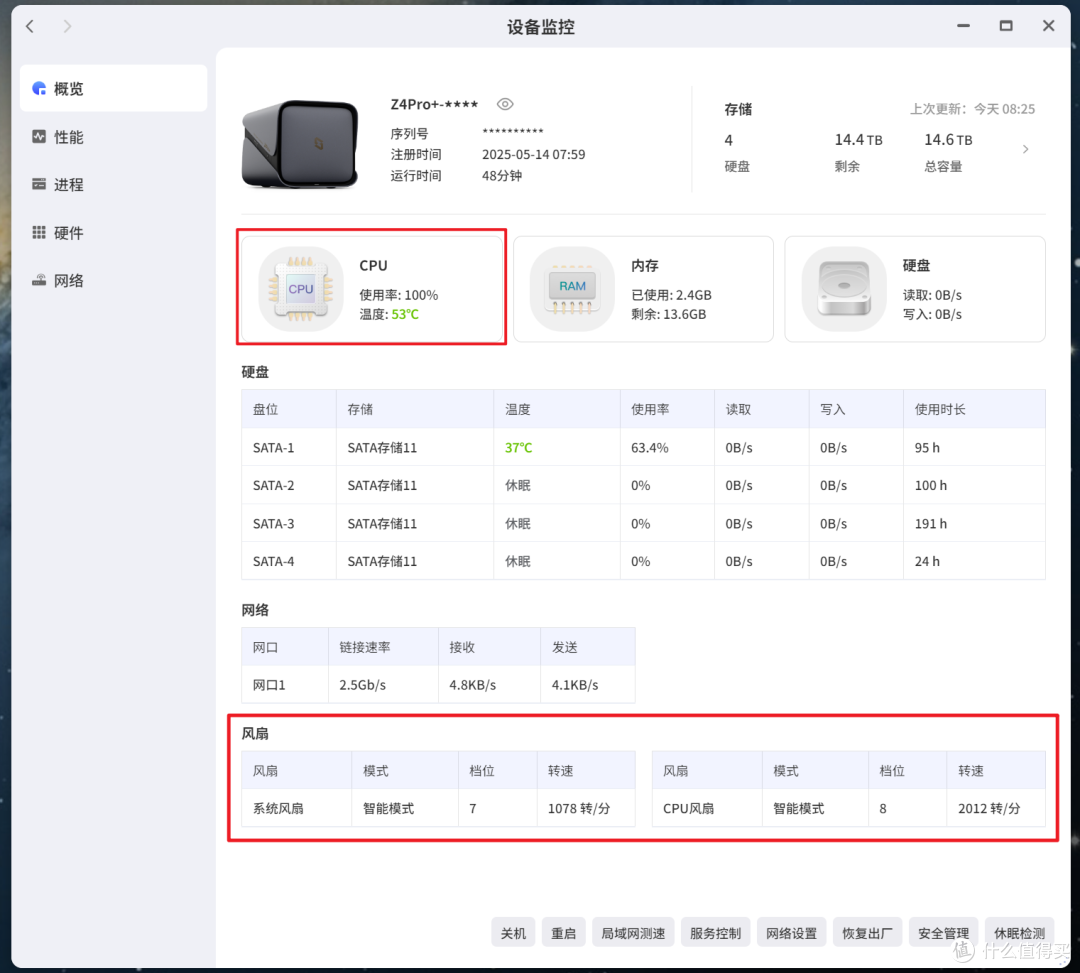This screenshot has width=1080, height=973.
Task: Minimize the 设备监控 window
Action: coord(964,25)
